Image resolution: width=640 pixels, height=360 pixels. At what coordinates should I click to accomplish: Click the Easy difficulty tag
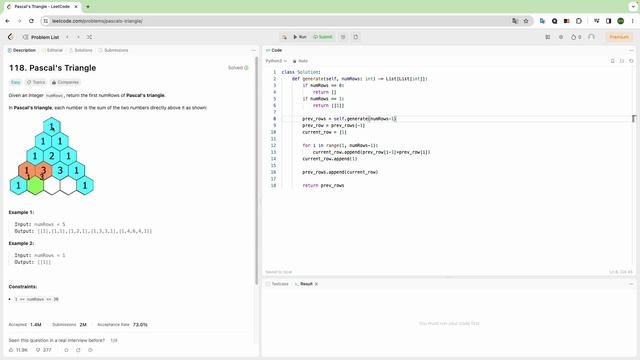tap(16, 82)
